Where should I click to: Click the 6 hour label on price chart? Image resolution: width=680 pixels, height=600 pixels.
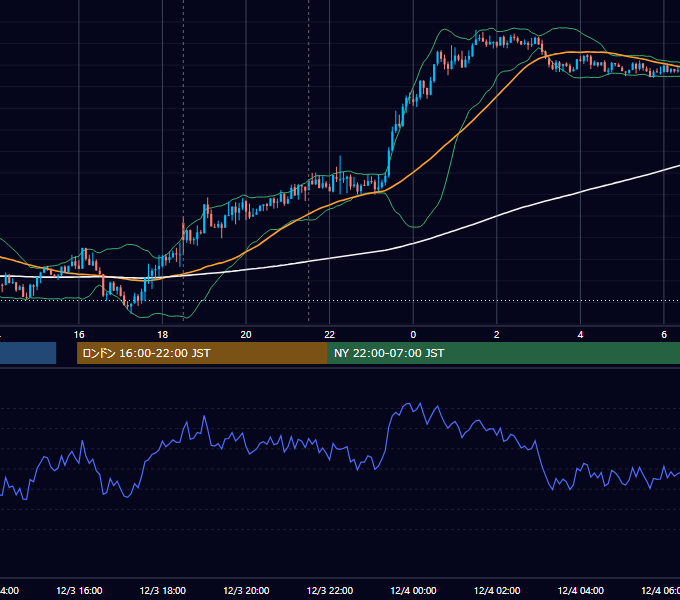point(664,335)
